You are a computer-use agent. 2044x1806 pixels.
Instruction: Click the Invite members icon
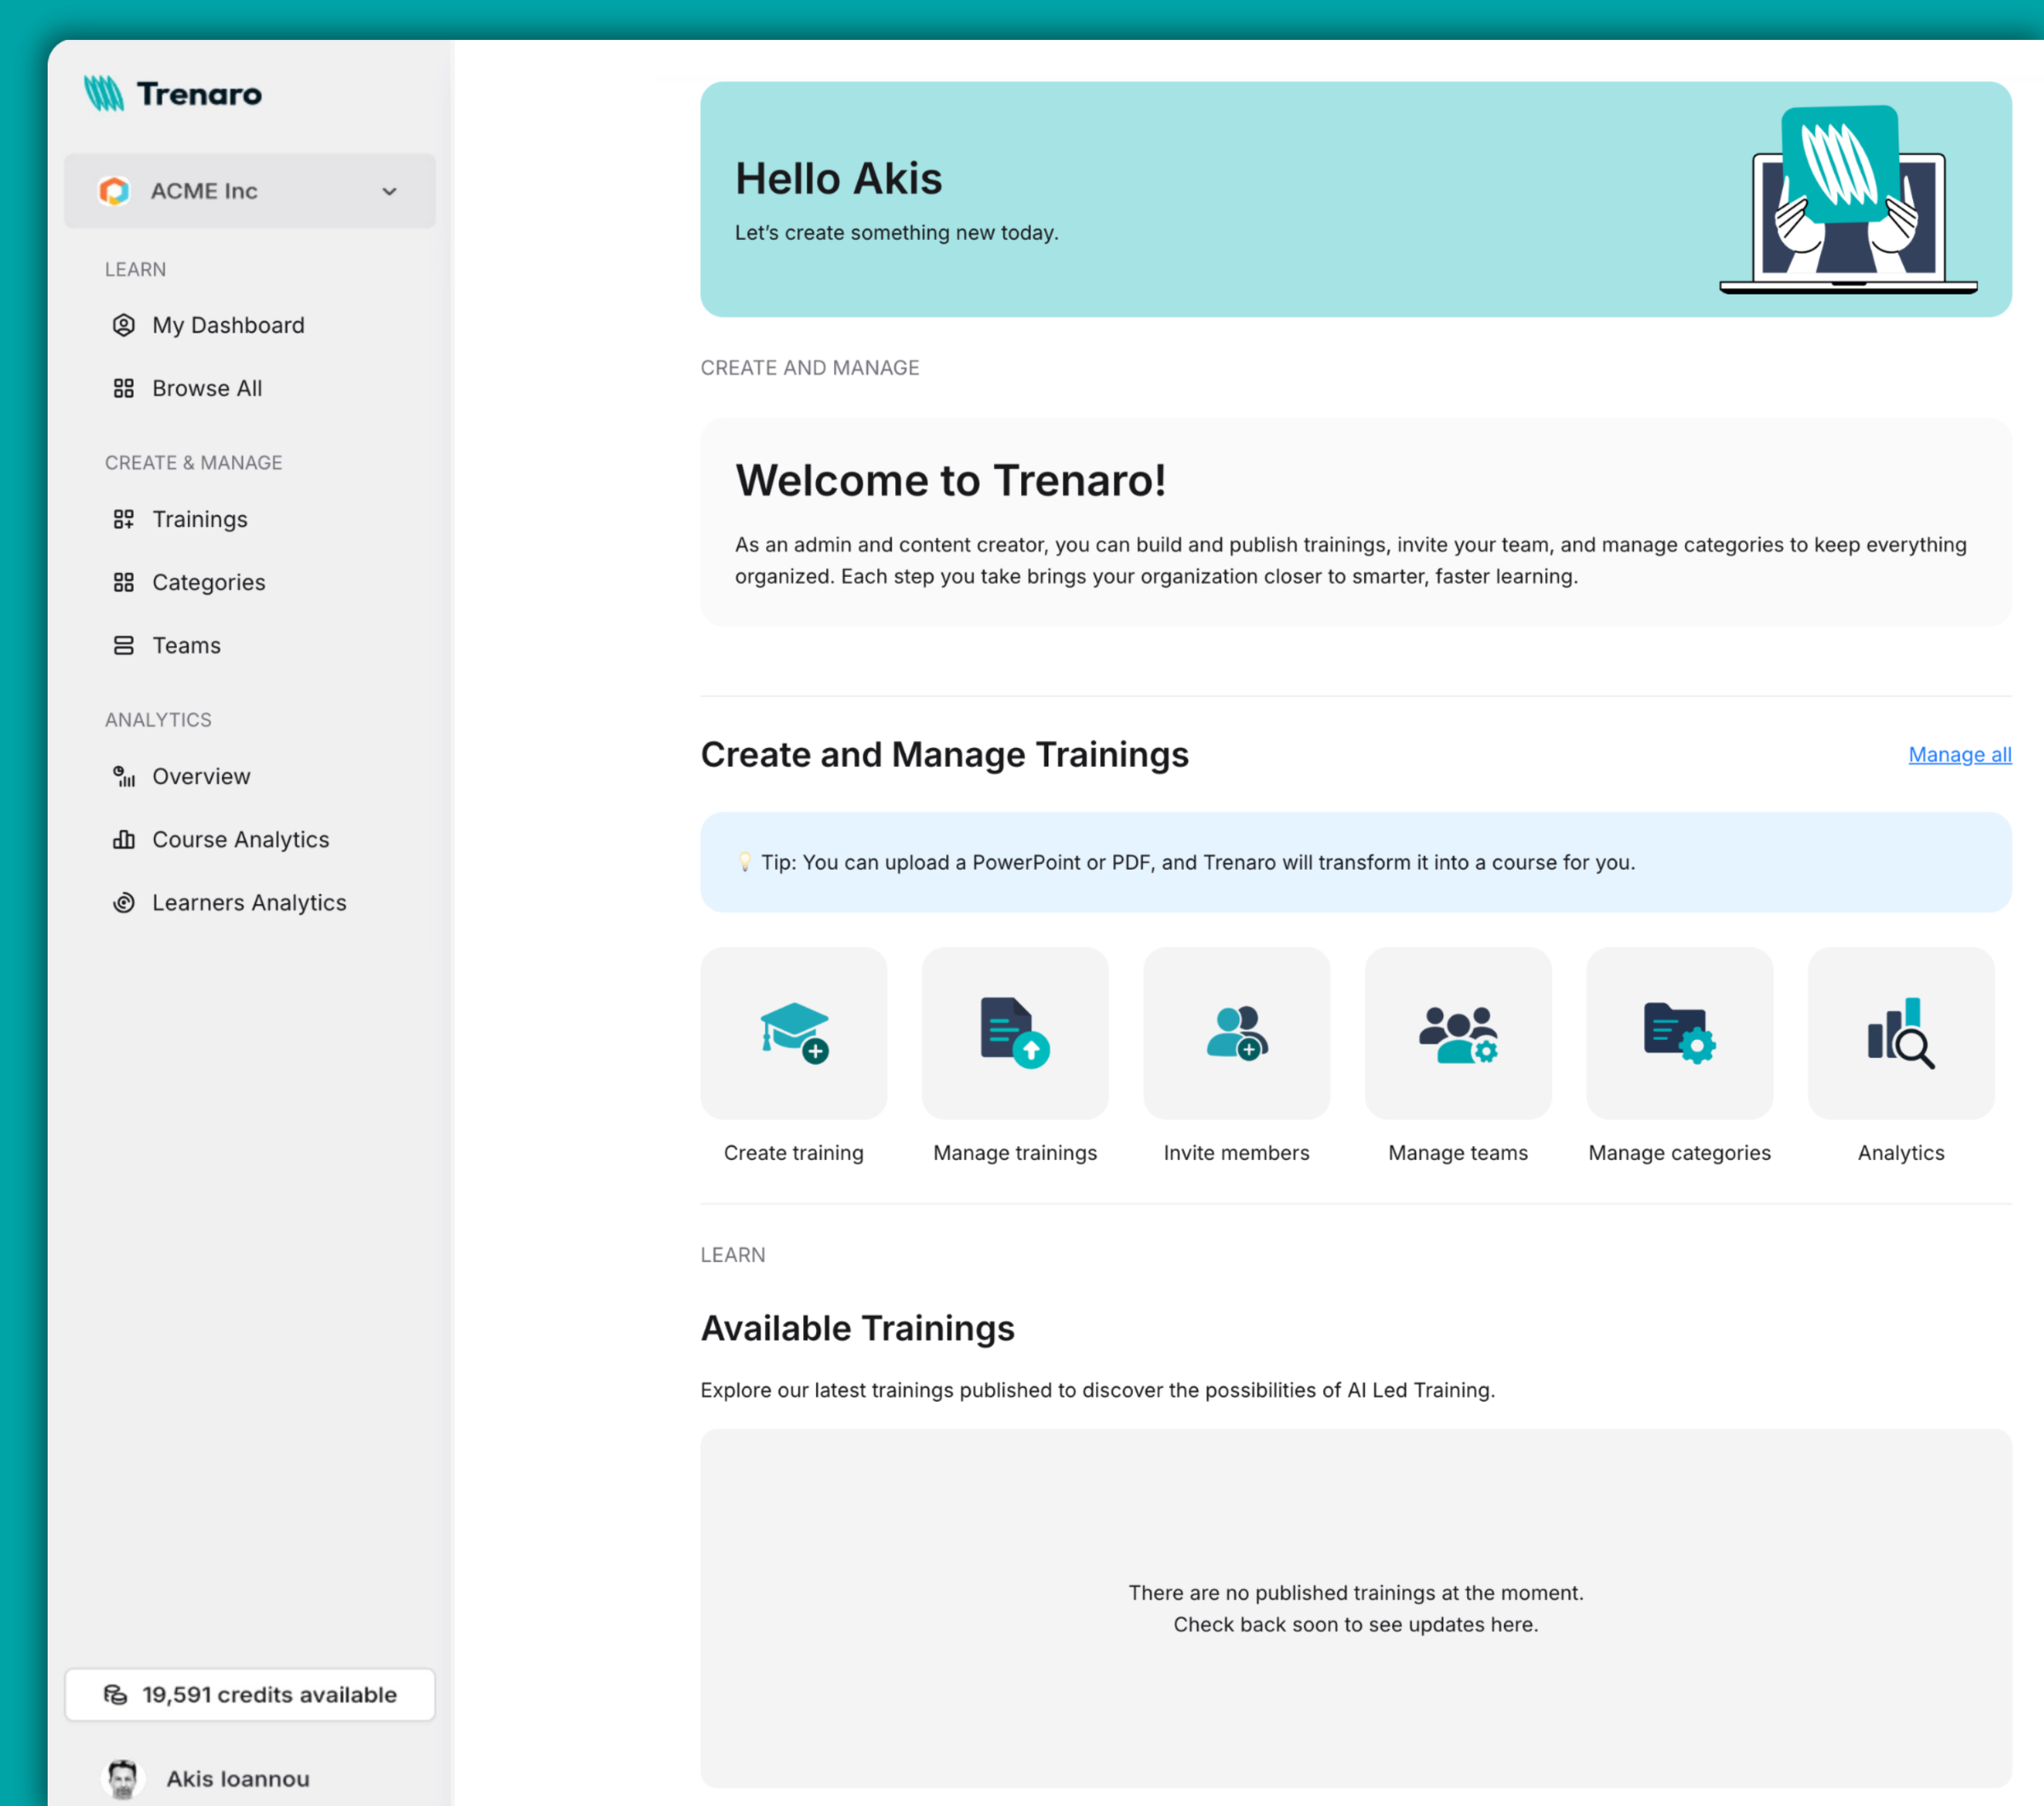pyautogui.click(x=1236, y=1032)
